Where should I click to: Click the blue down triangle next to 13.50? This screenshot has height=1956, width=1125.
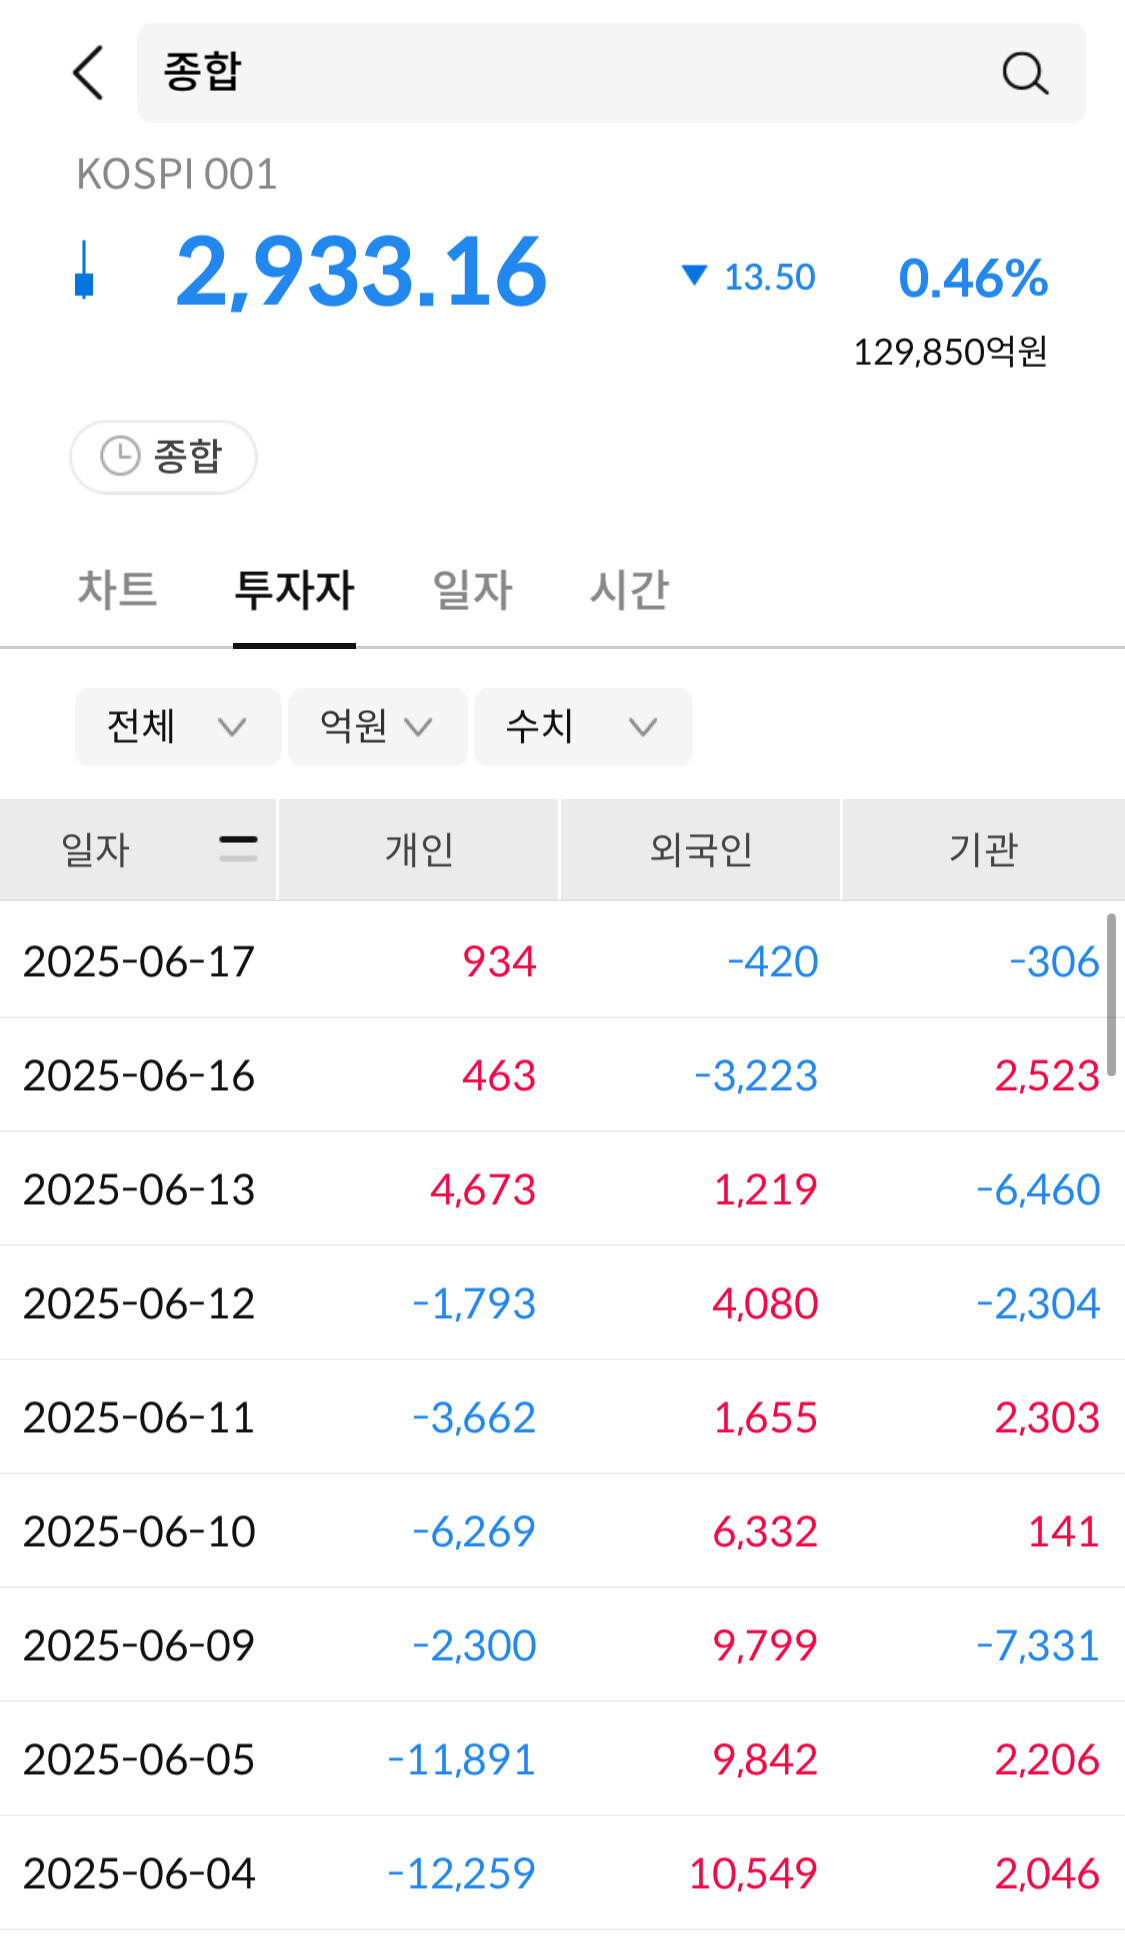pos(694,275)
